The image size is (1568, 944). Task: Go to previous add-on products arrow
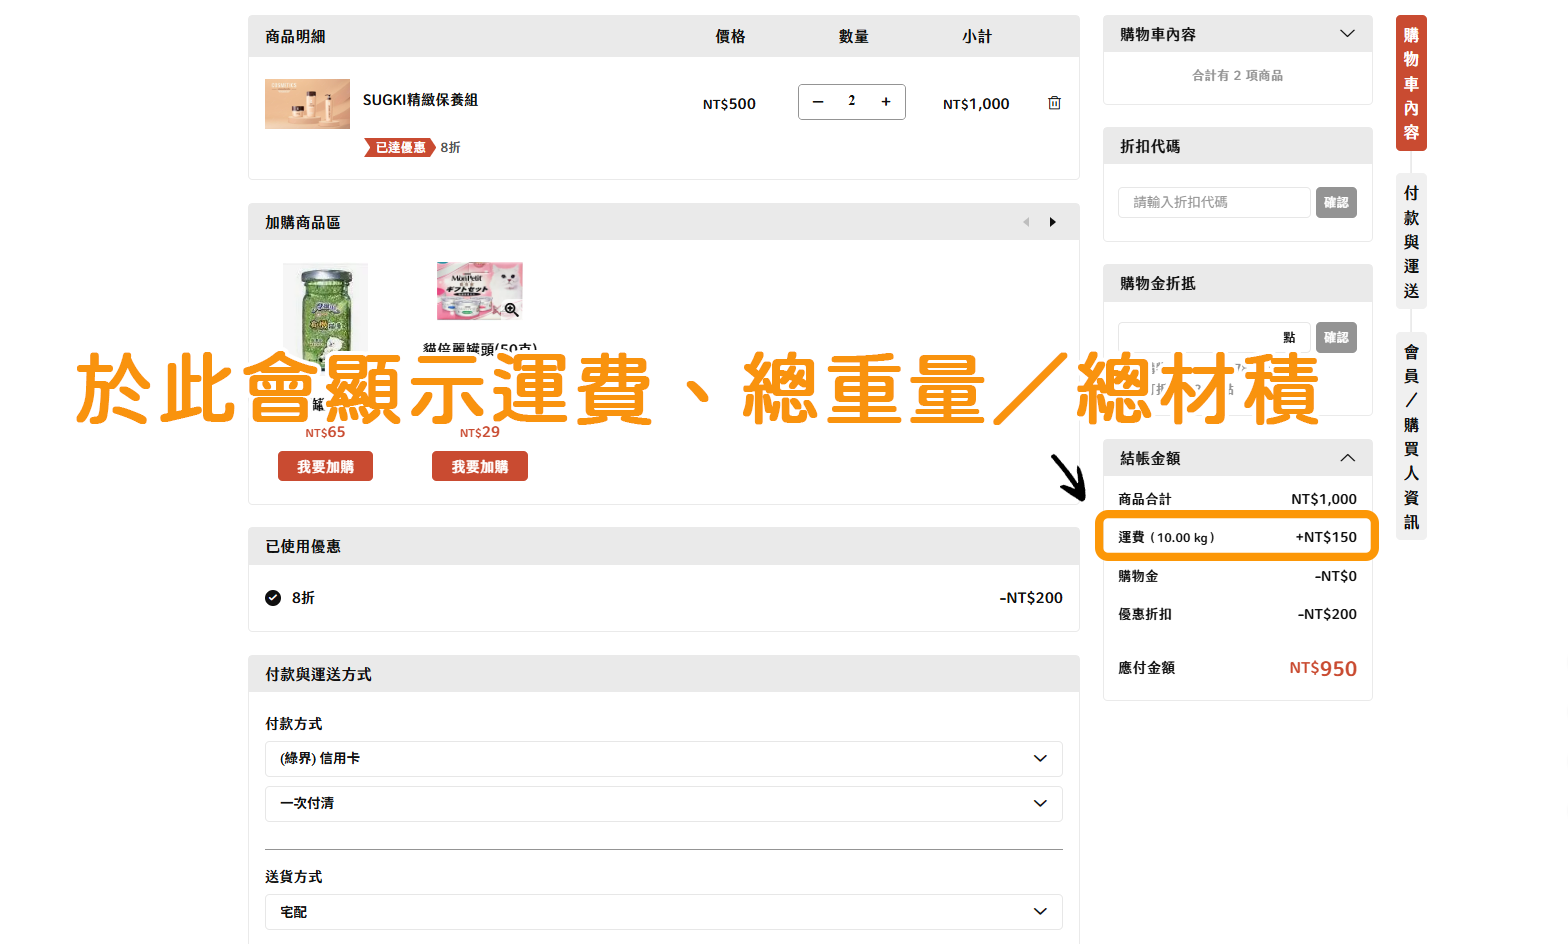point(1026,222)
